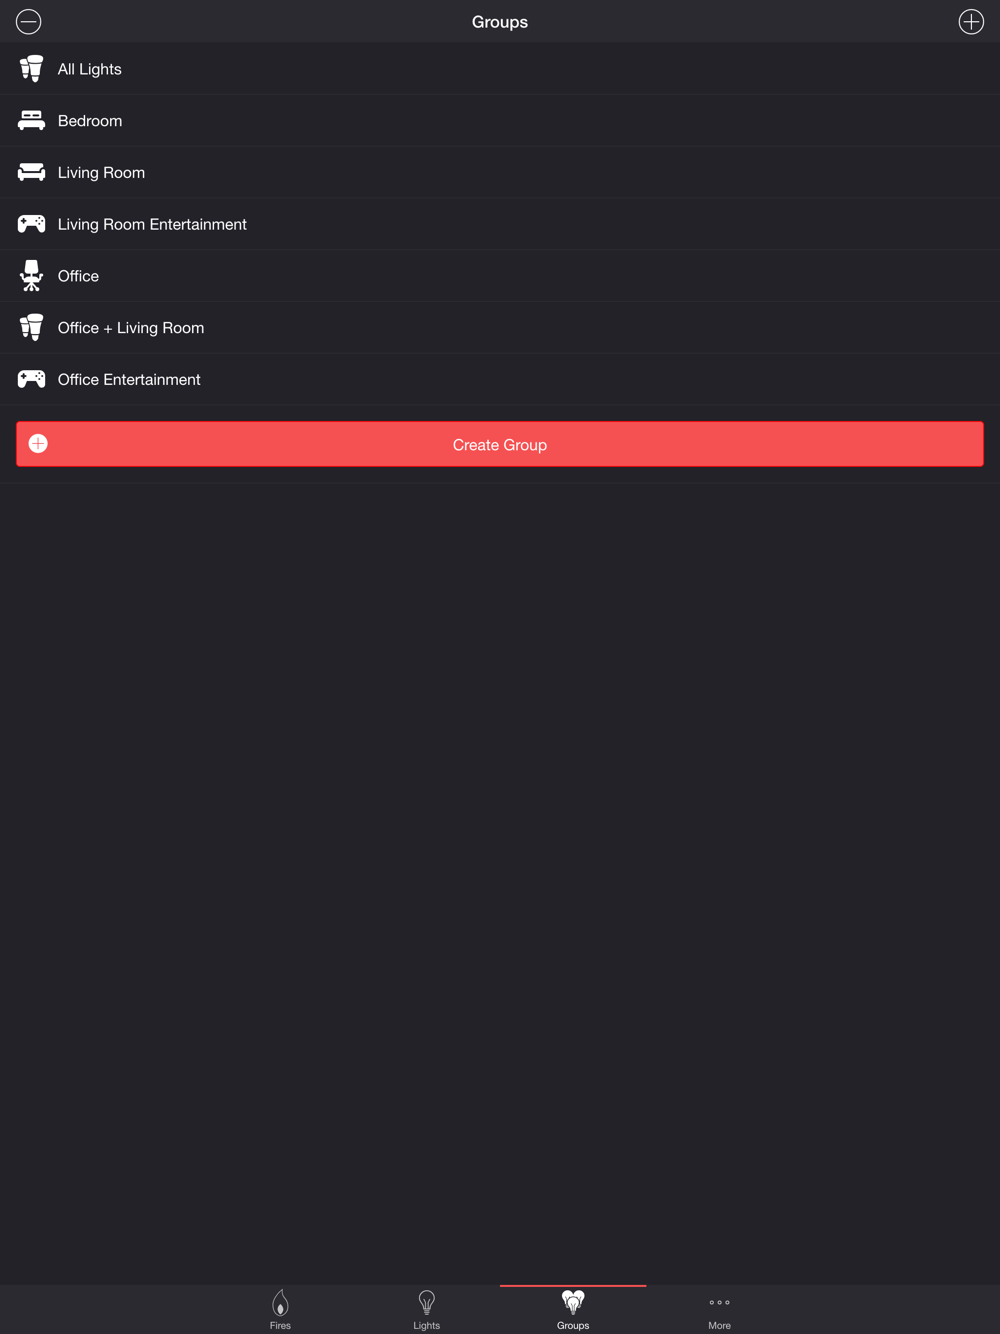The width and height of the screenshot is (1000, 1334).
Task: Click the sofa icon for Living Room
Action: tap(31, 172)
